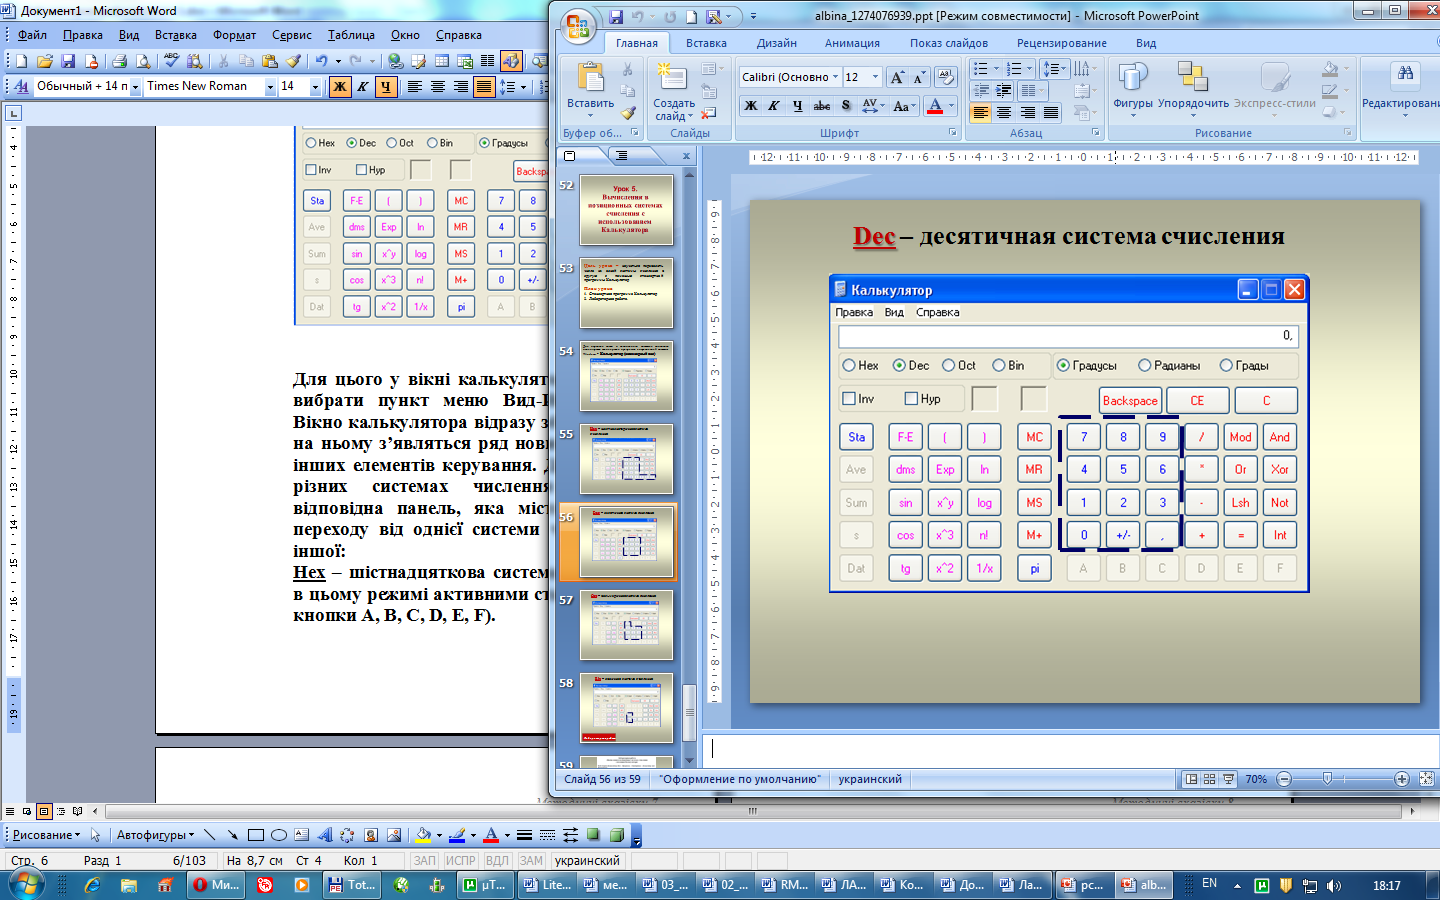
Task: Click the Open folder icon in Word
Action: (x=45, y=61)
